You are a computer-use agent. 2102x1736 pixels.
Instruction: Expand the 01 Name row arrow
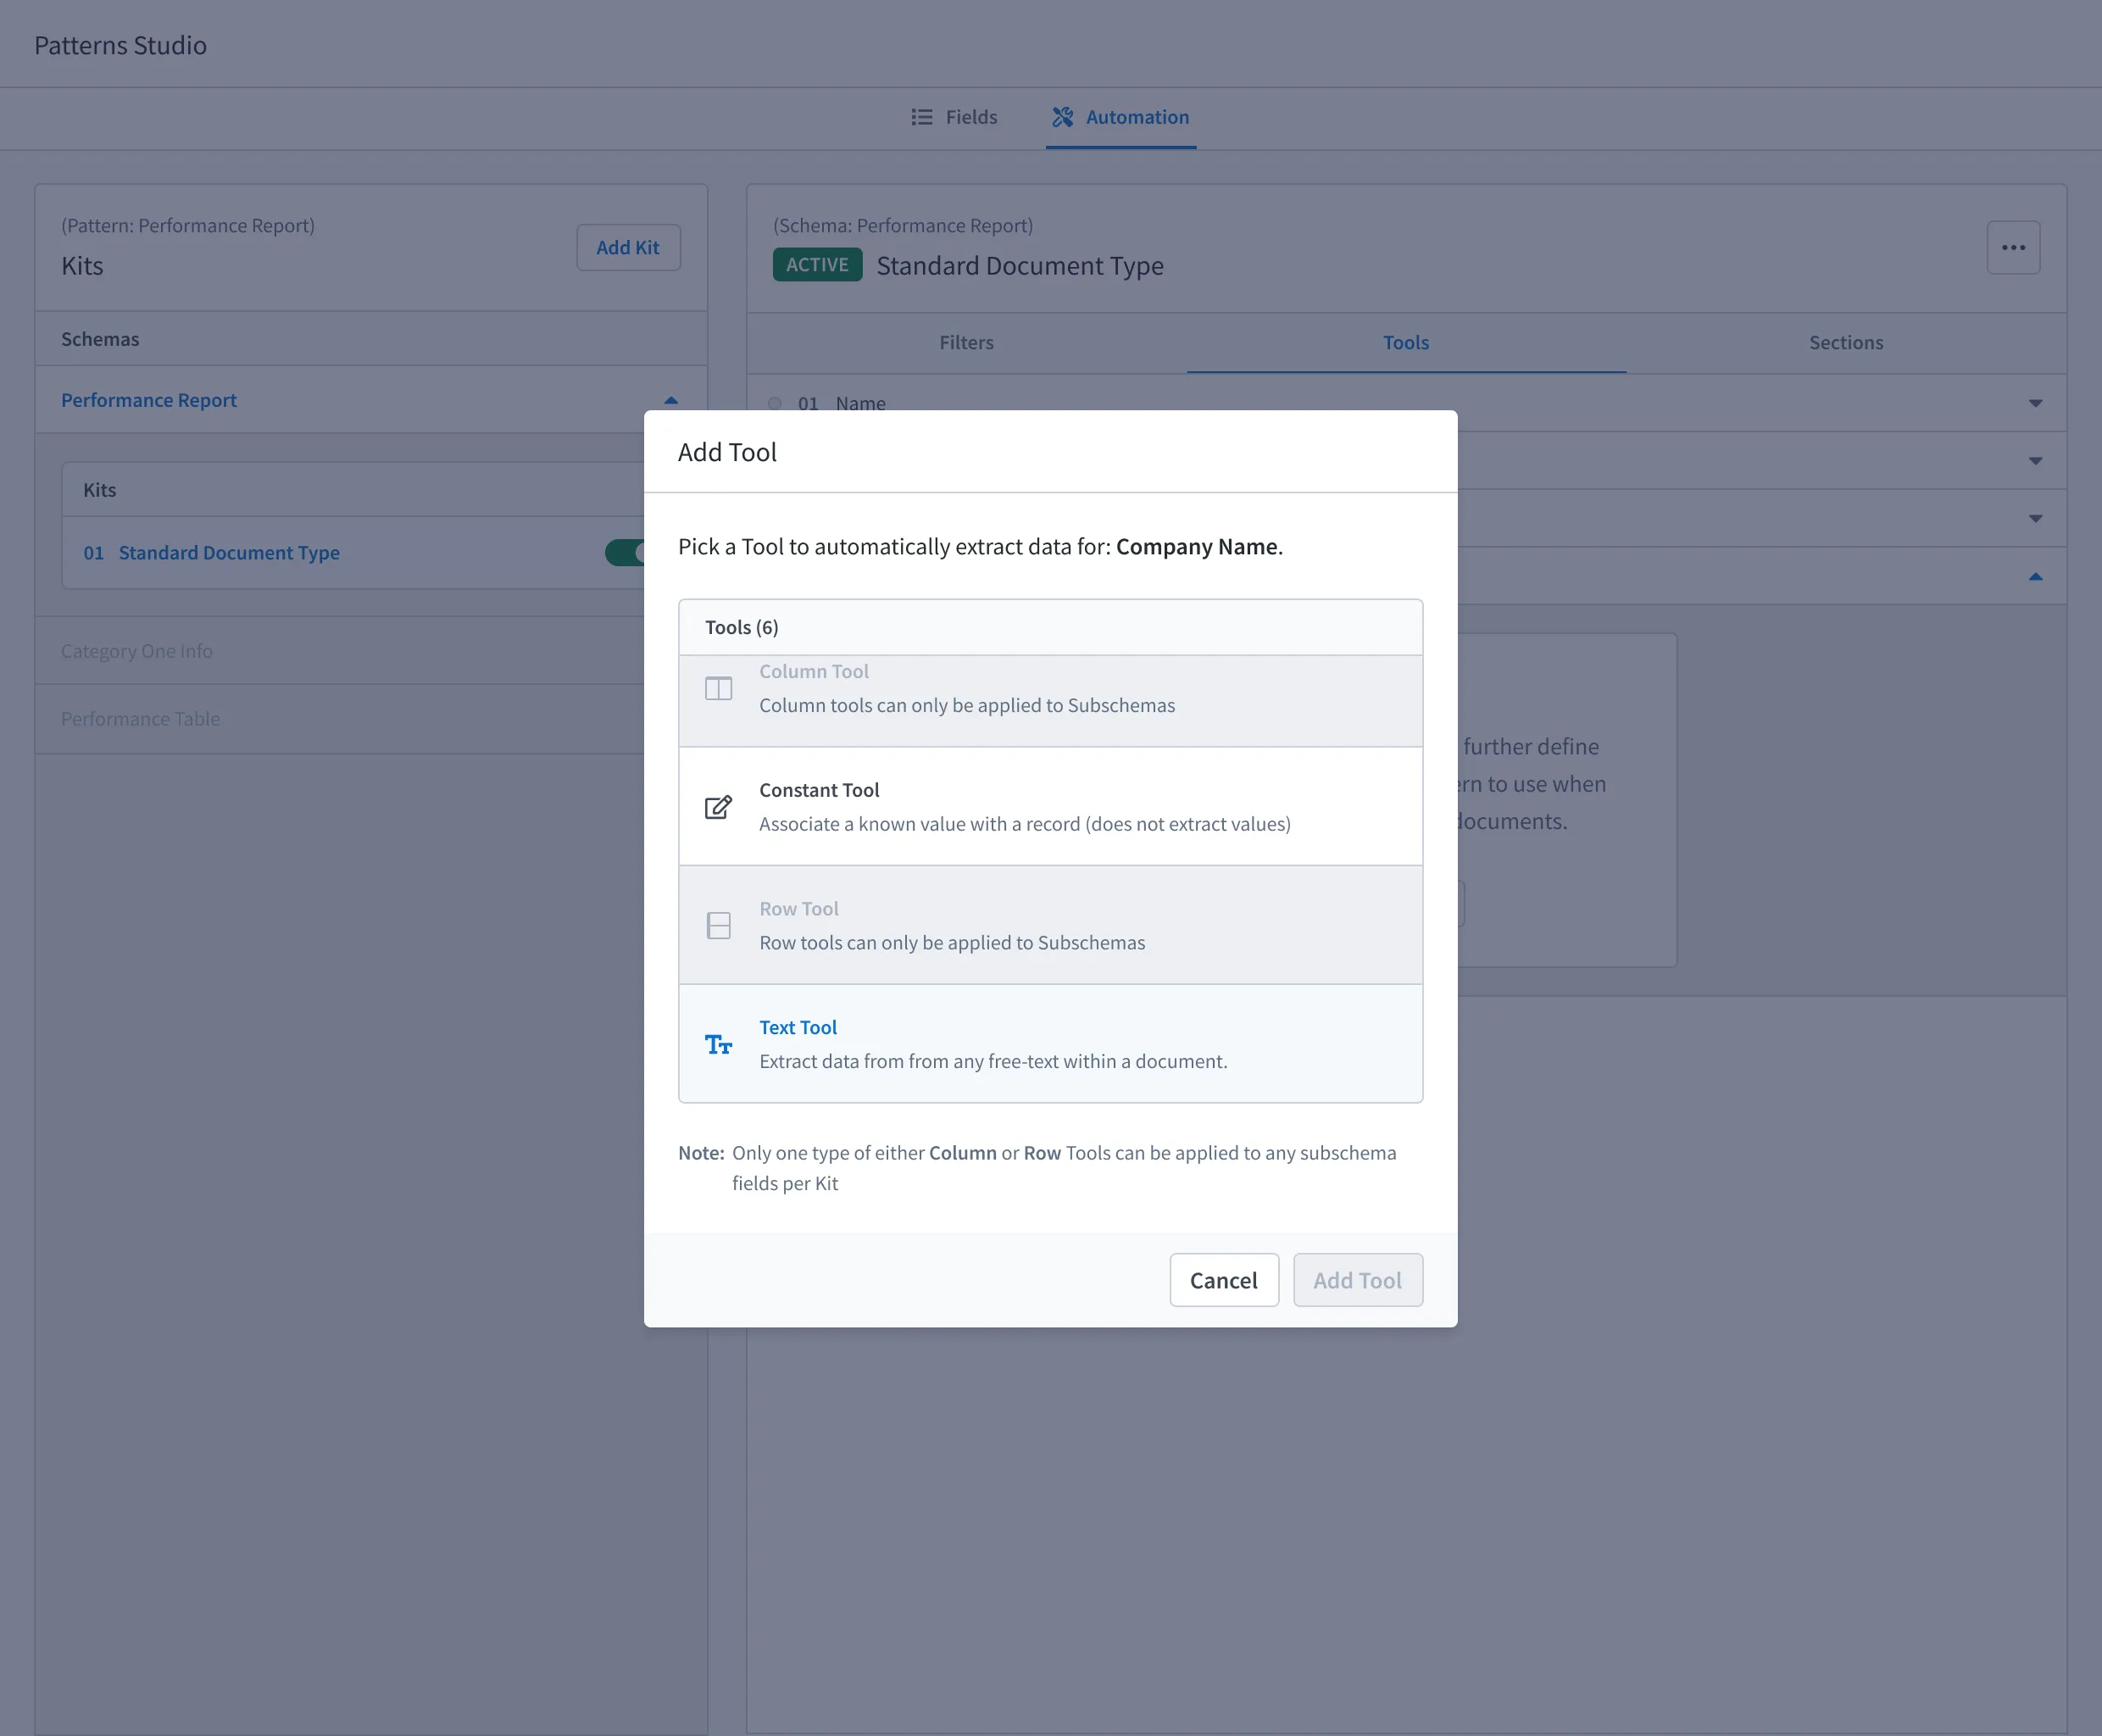[2035, 403]
